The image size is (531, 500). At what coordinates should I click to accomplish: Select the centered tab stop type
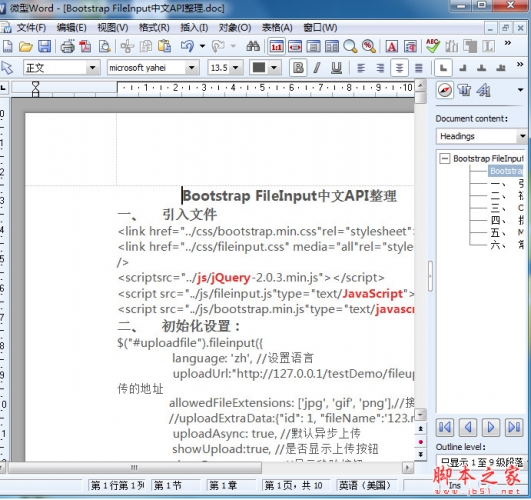pos(481,68)
